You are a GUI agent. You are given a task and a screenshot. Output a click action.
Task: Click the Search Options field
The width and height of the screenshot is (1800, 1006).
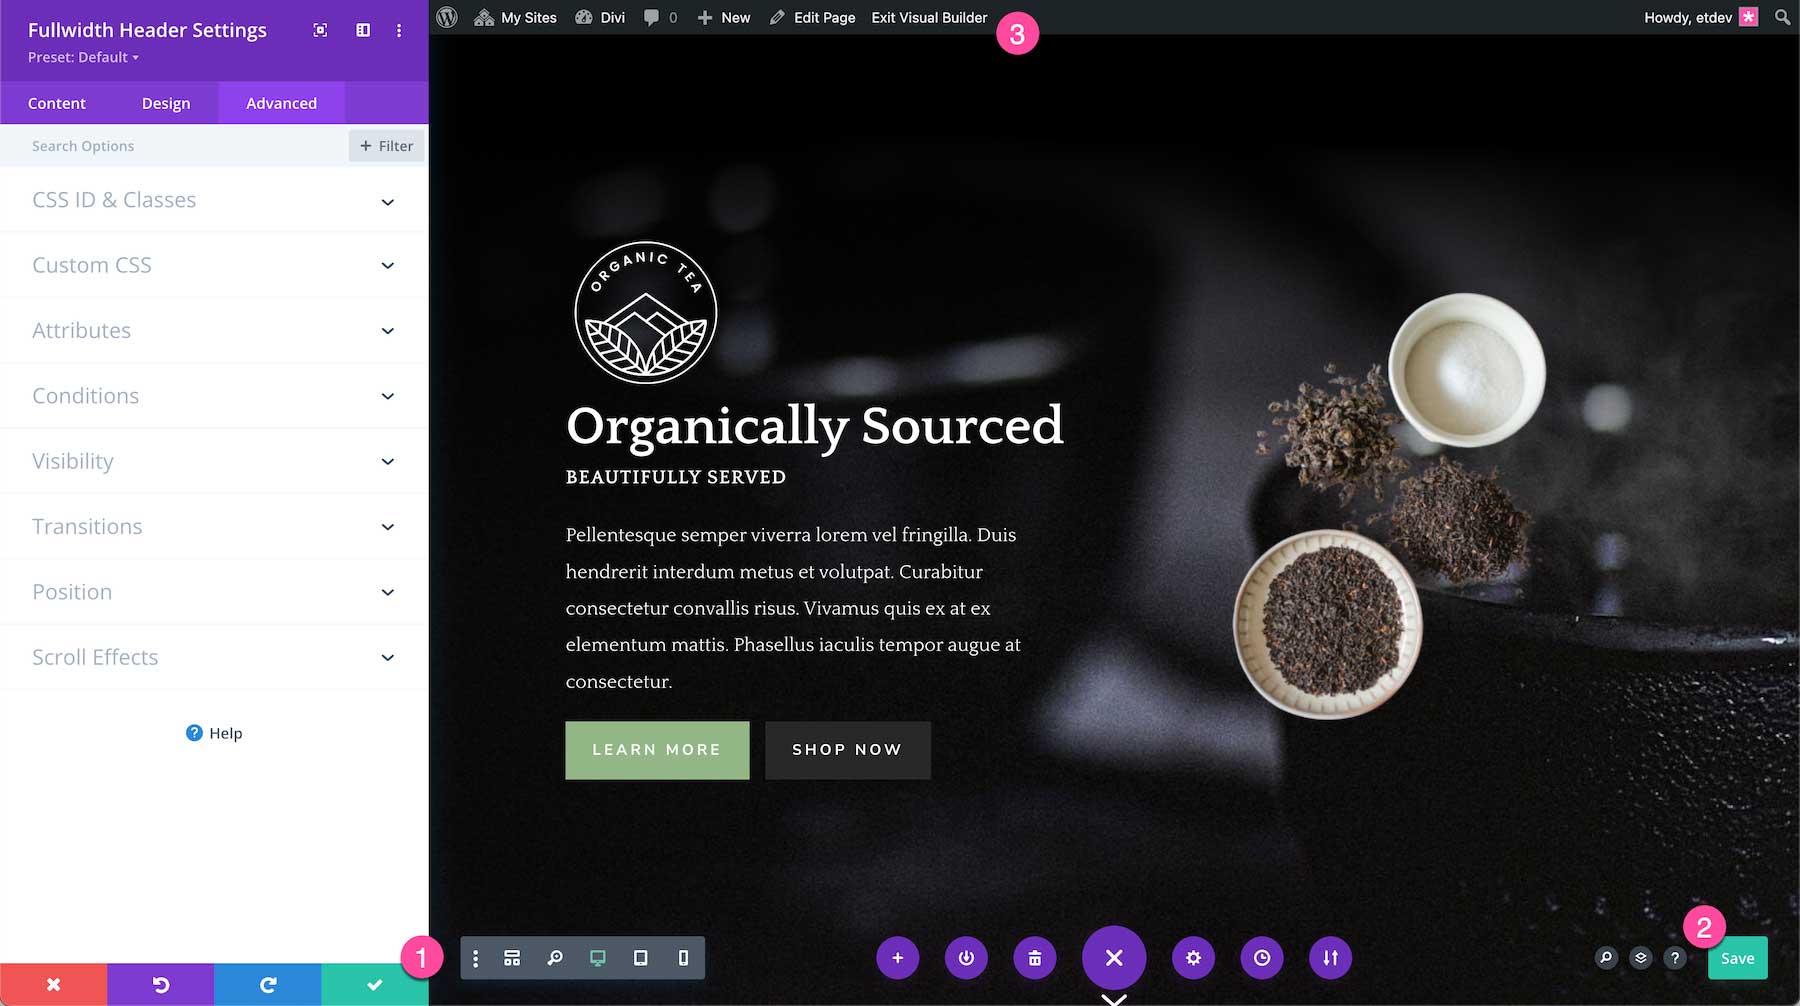tap(175, 146)
